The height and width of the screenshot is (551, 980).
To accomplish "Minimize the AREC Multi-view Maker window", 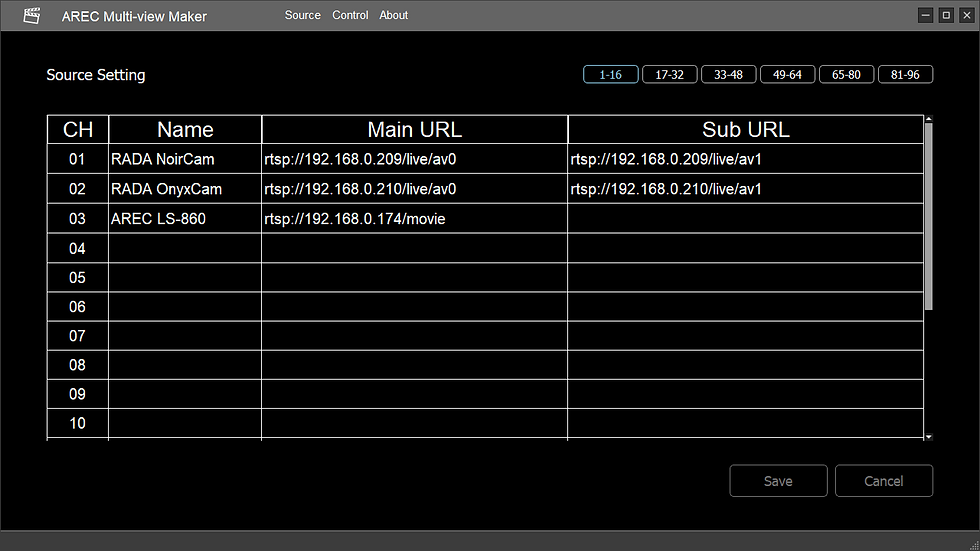I will (x=926, y=15).
